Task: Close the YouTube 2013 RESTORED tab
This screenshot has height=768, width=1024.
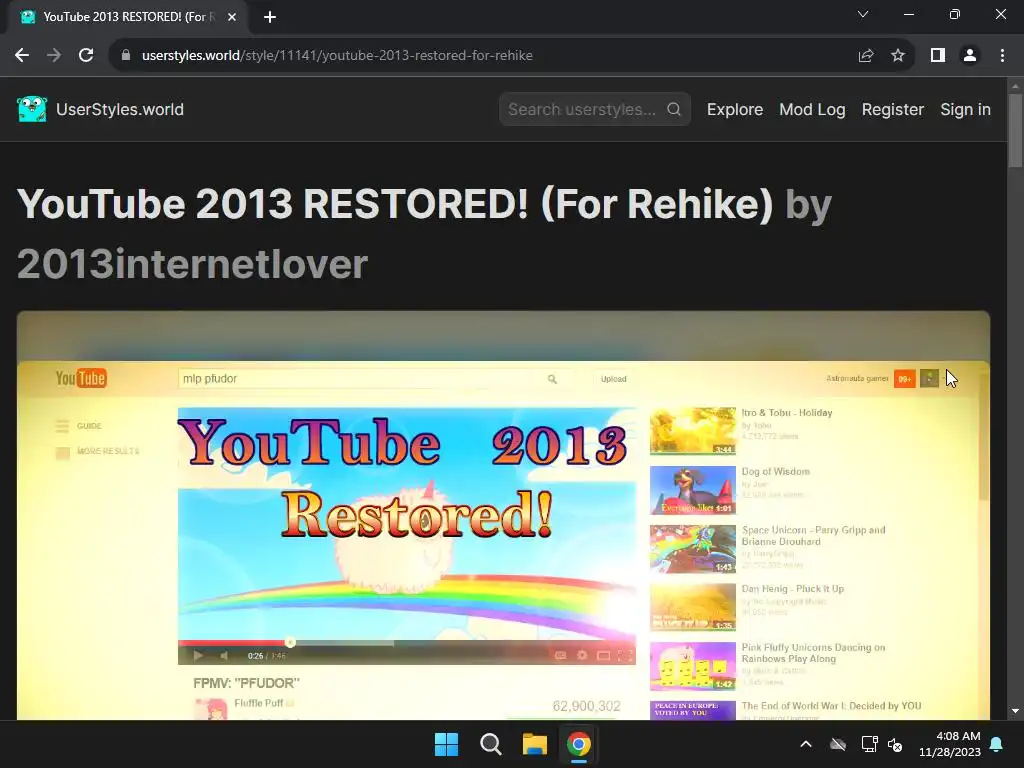Action: click(x=232, y=17)
